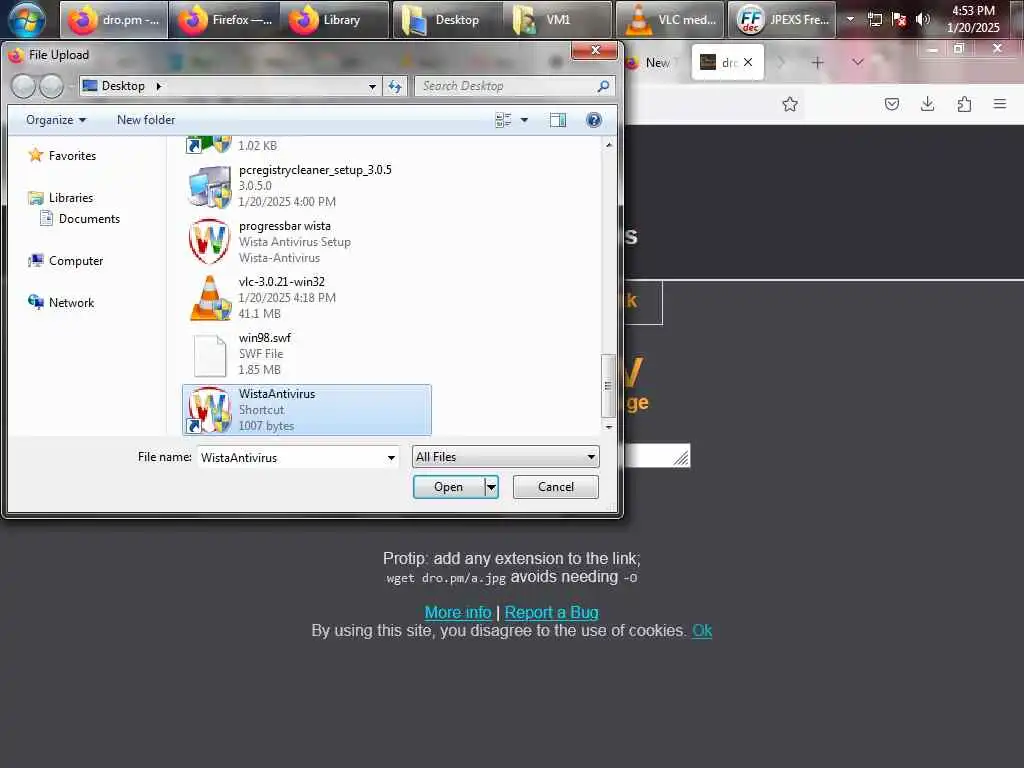Click the VLC cone file icon
This screenshot has height=768, width=1024.
(x=210, y=298)
